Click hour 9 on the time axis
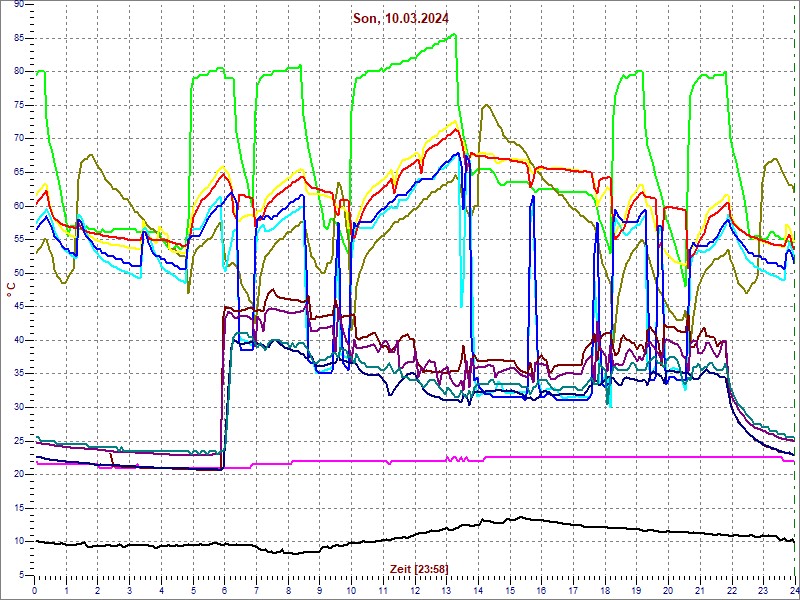The image size is (800, 600). pos(319,591)
